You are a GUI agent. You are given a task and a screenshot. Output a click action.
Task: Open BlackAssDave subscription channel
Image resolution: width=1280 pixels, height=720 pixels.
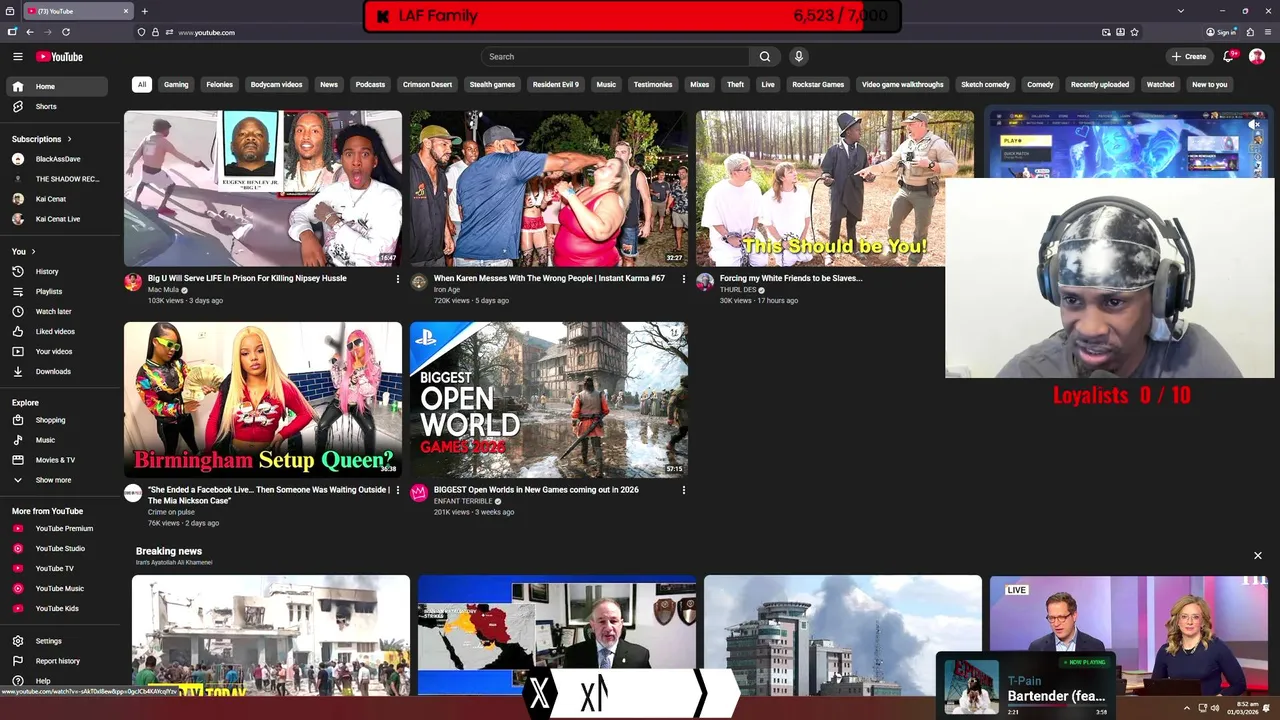tap(56, 159)
